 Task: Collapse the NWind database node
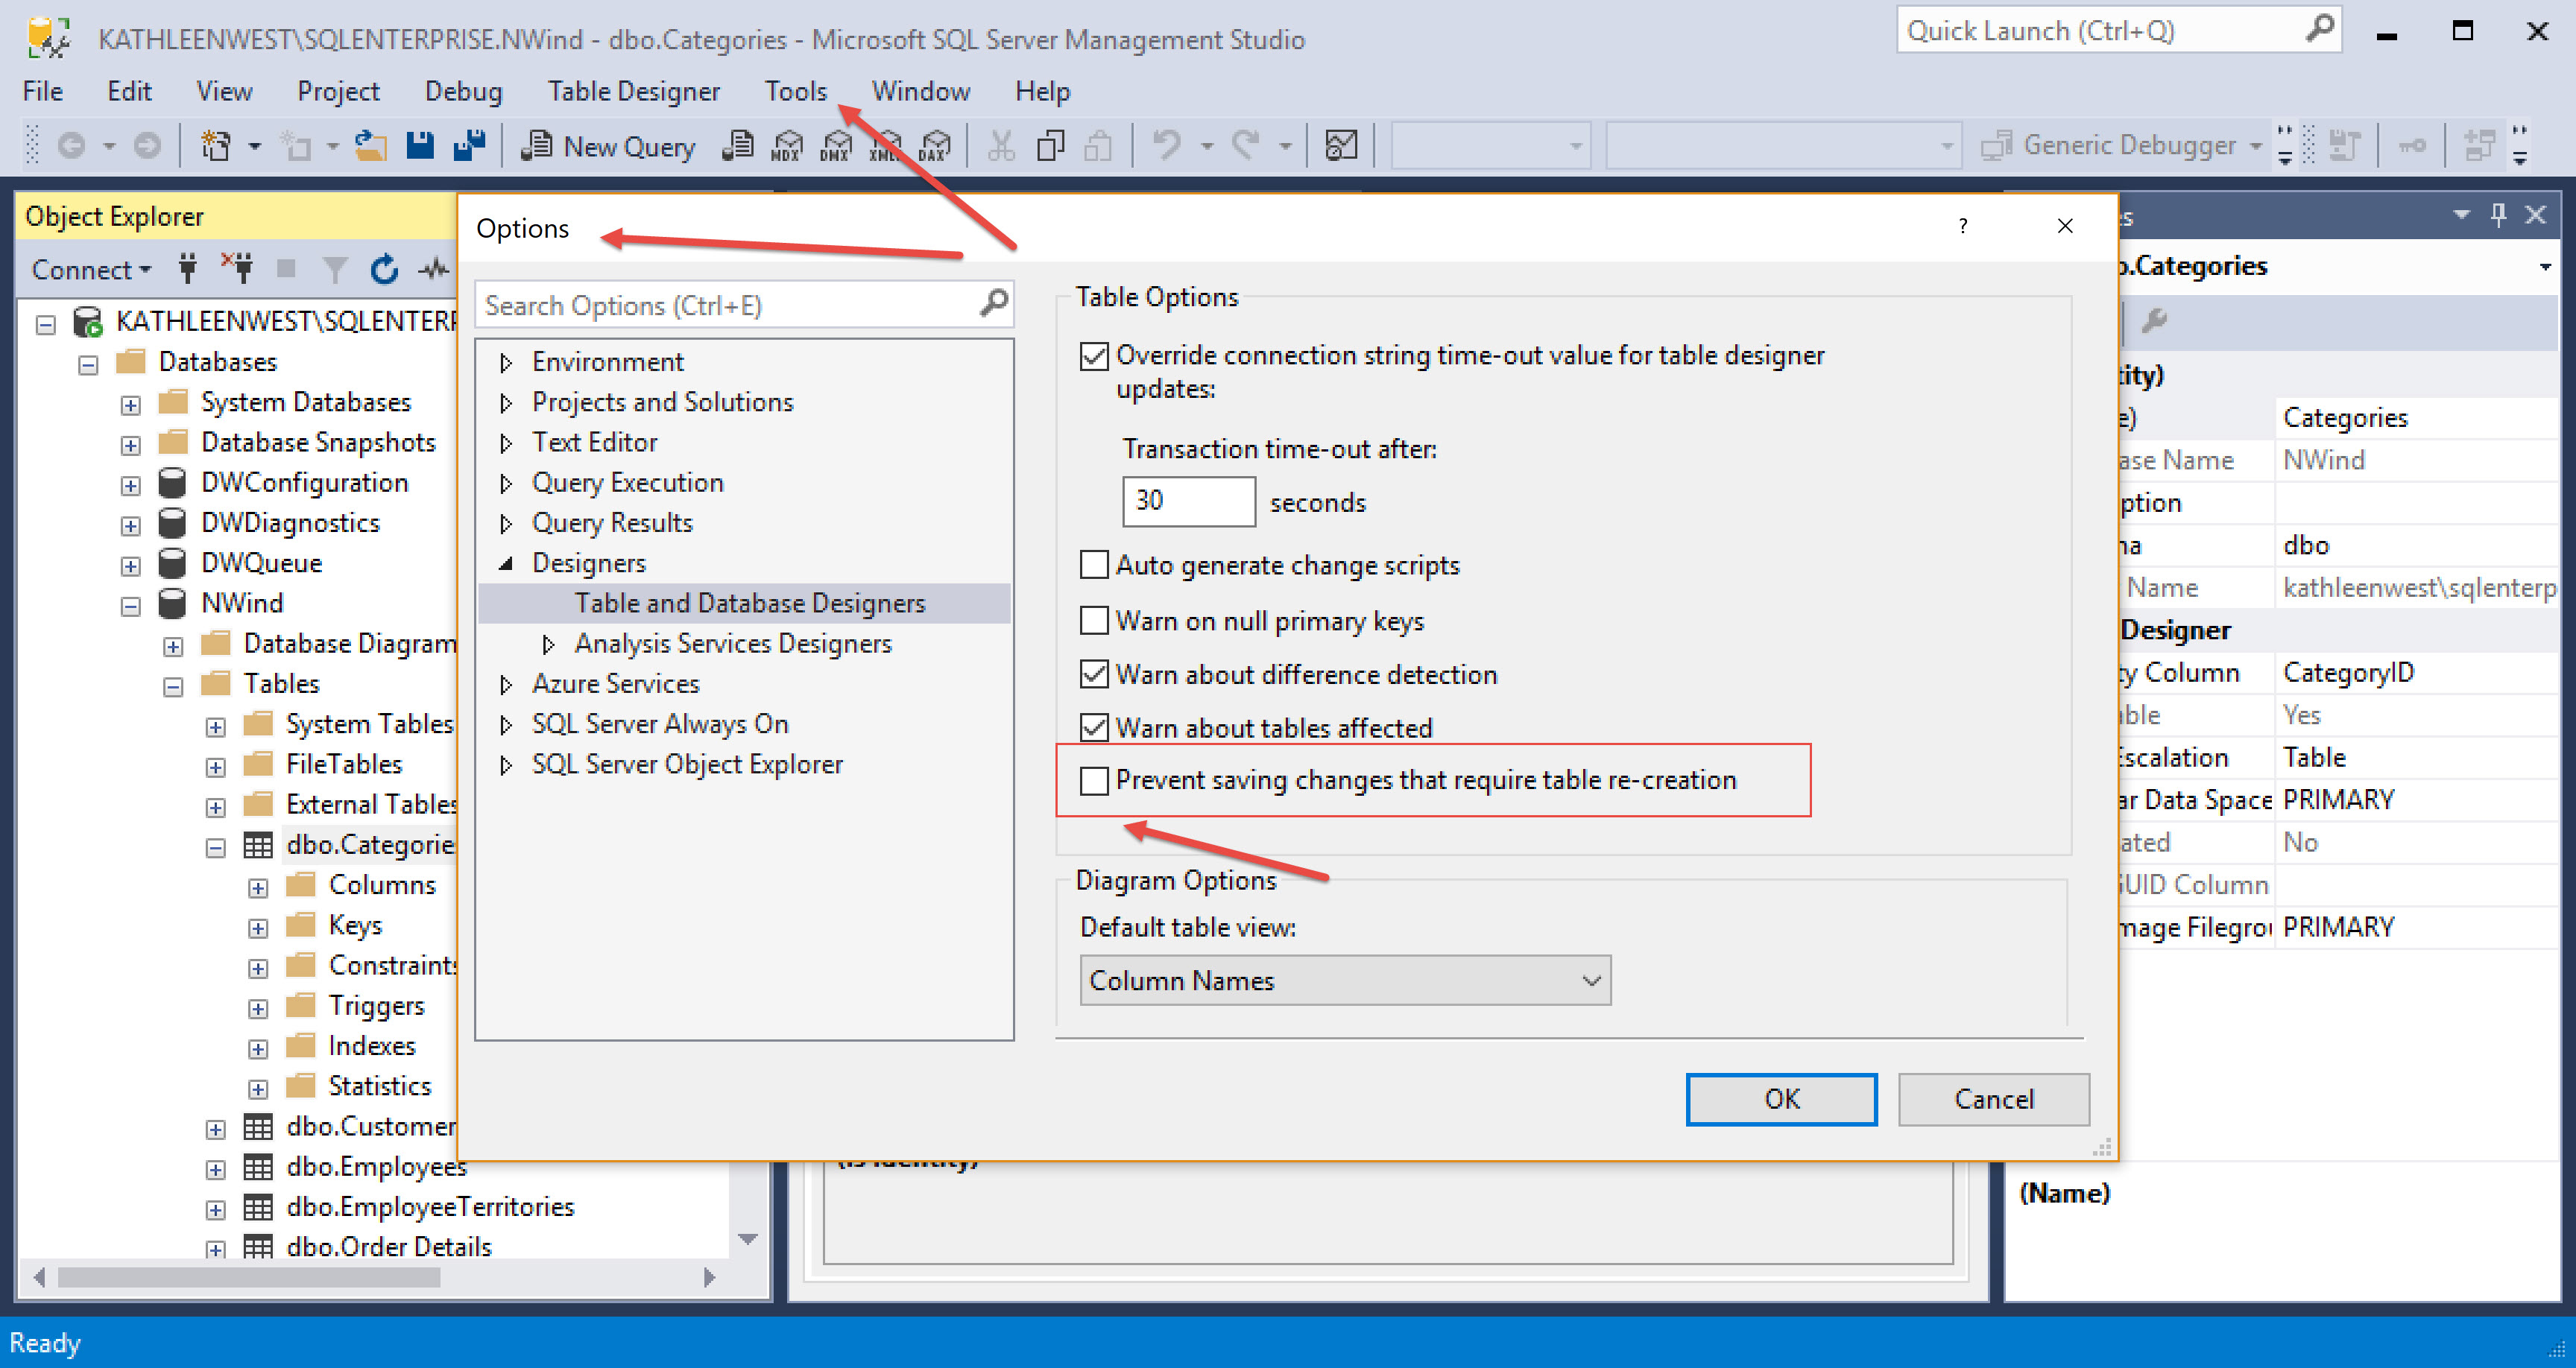click(x=130, y=606)
